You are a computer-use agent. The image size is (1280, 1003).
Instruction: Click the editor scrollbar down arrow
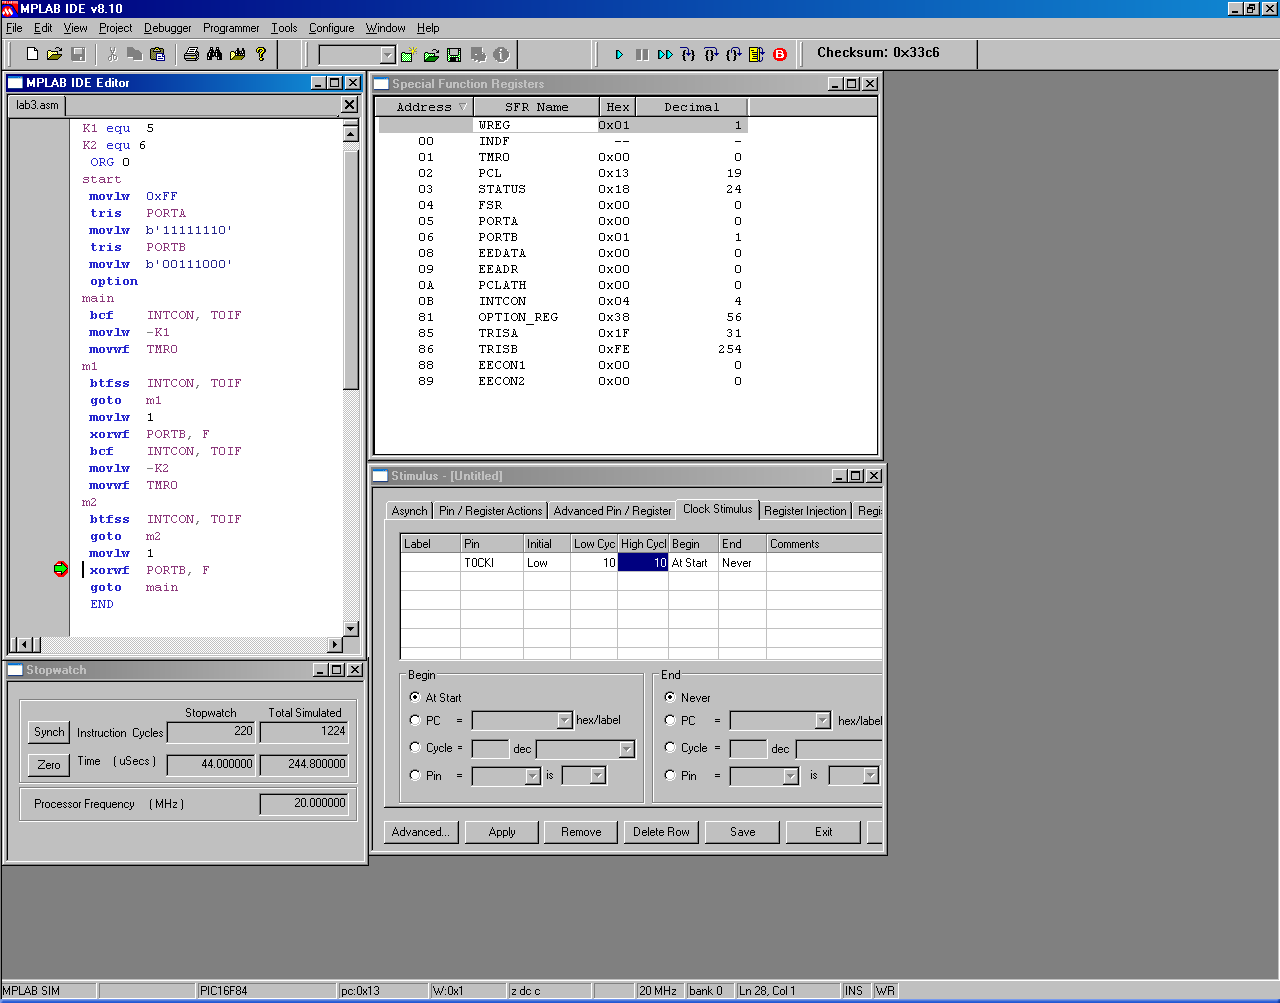coord(350,629)
